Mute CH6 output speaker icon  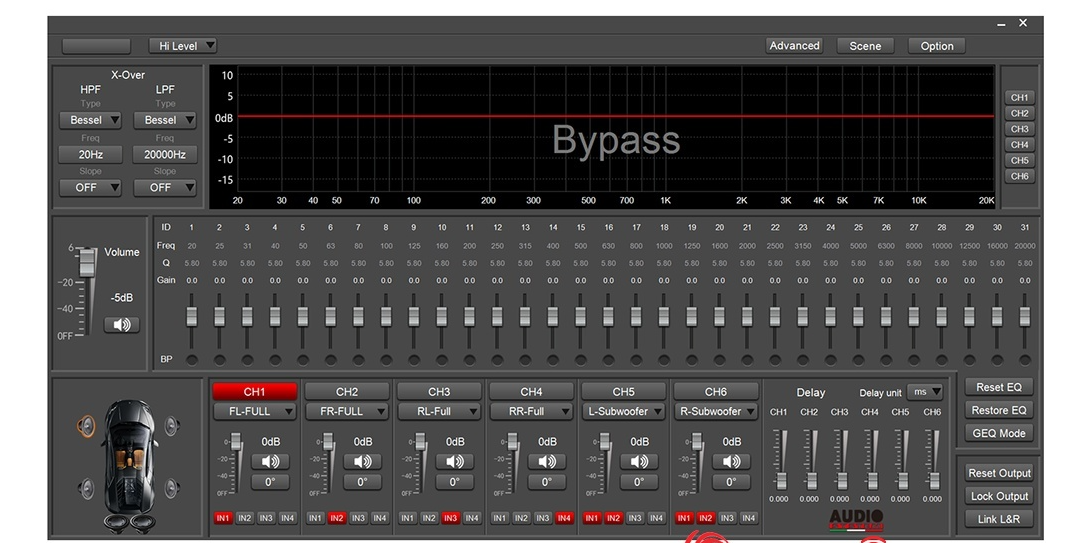pyautogui.click(x=731, y=461)
